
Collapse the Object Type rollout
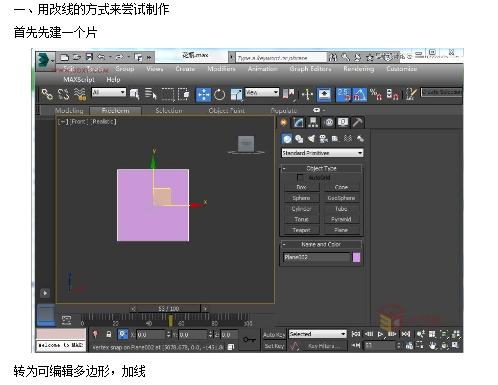pos(321,168)
